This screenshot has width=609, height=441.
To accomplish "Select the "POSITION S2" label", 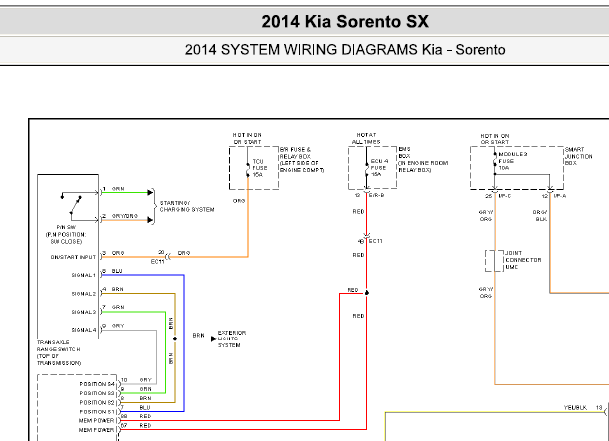I will (97, 403).
